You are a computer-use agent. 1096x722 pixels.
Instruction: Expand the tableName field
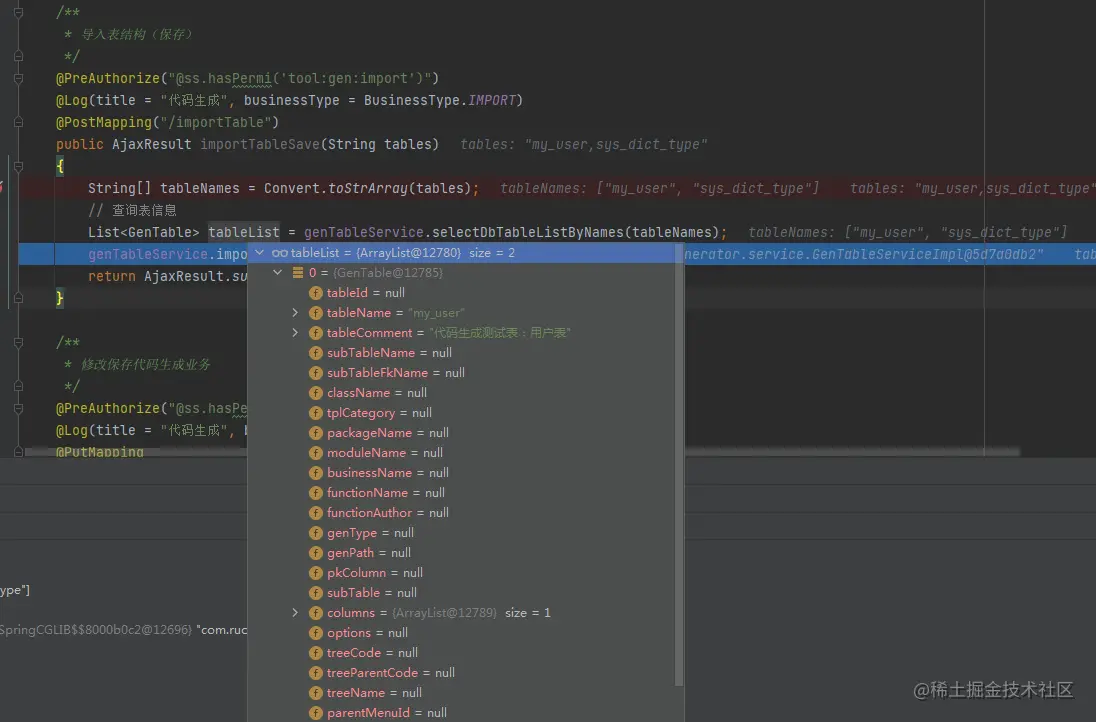click(295, 312)
